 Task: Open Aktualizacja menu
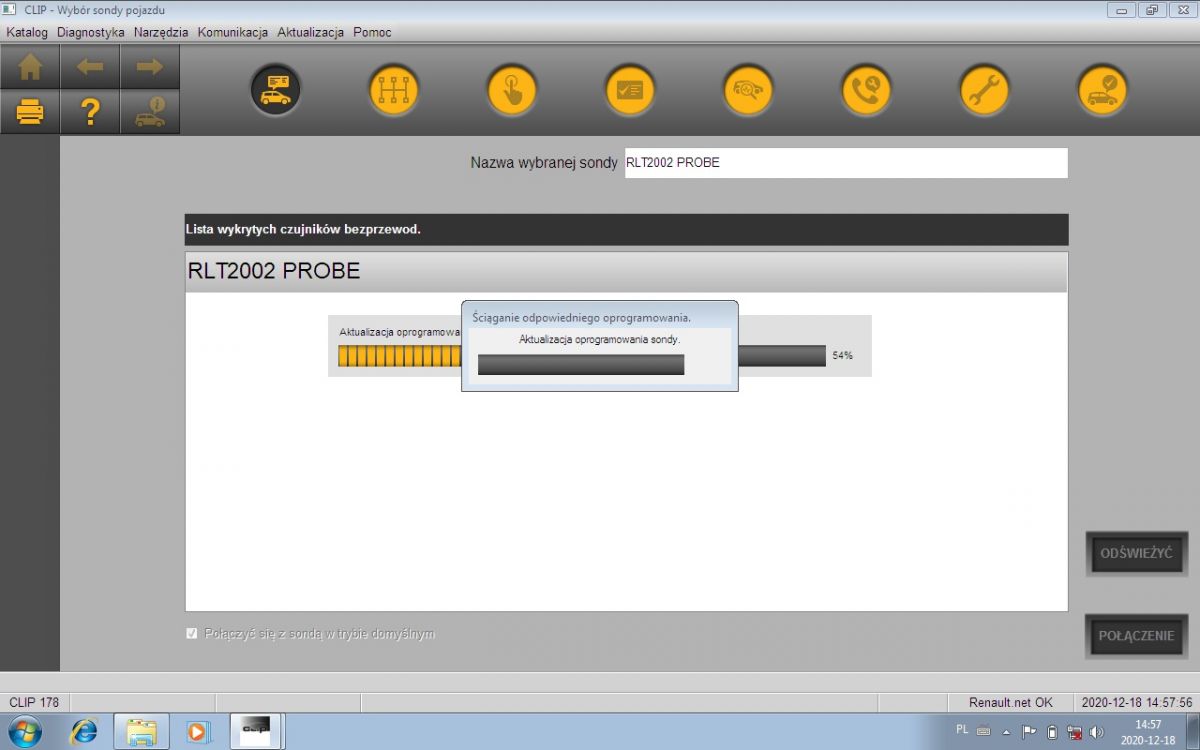pyautogui.click(x=310, y=32)
